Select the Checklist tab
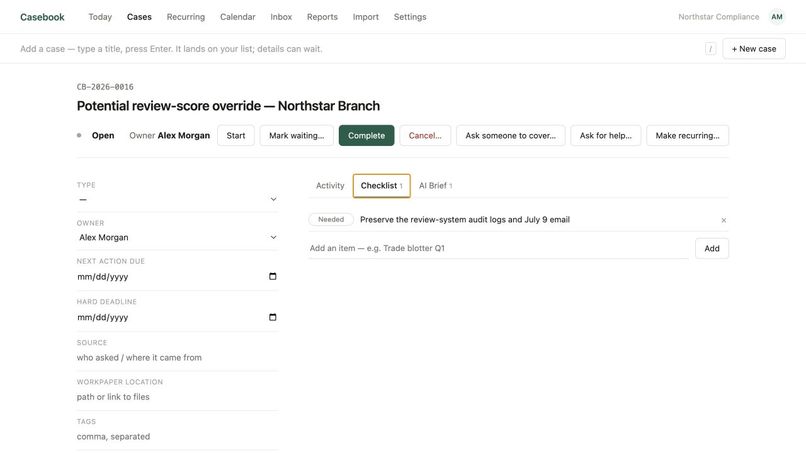Image resolution: width=806 pixels, height=453 pixels. point(381,186)
